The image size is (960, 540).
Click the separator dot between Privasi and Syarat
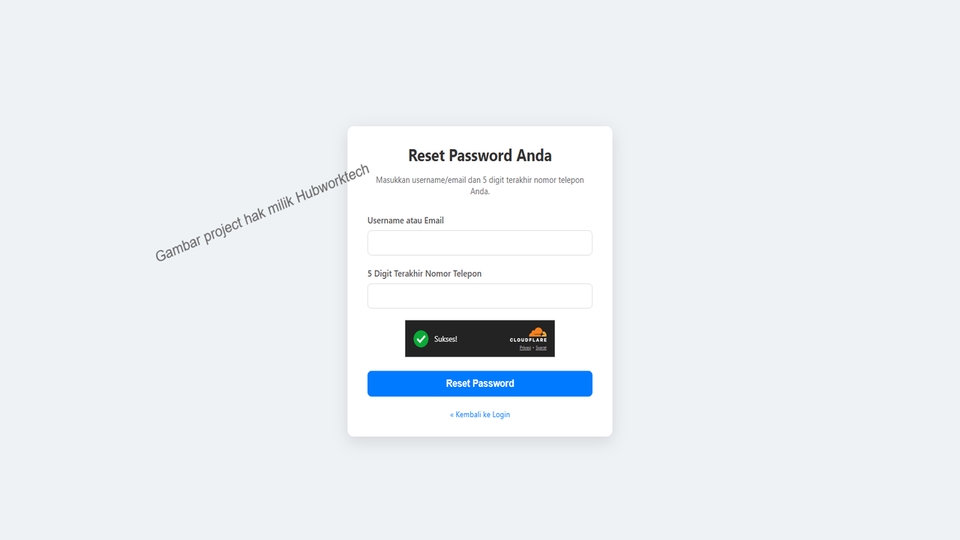[x=533, y=348]
